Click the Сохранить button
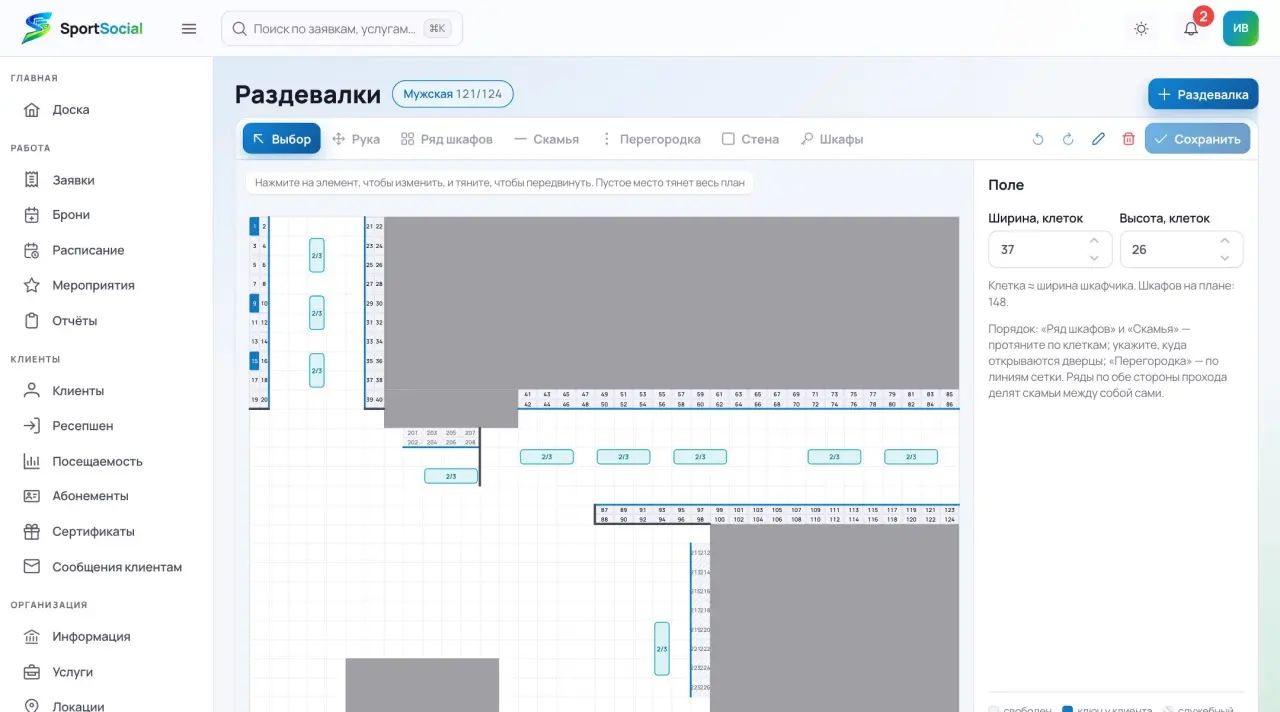Screen dimensions: 1280x712 click(1197, 139)
